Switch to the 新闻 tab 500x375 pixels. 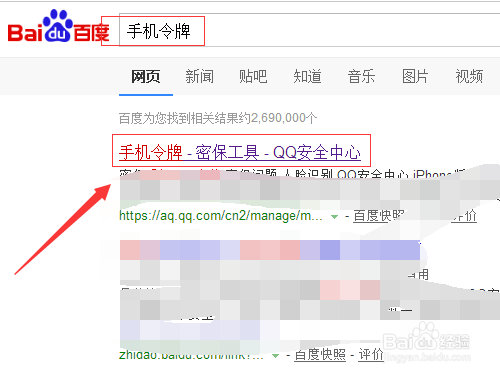tap(199, 77)
